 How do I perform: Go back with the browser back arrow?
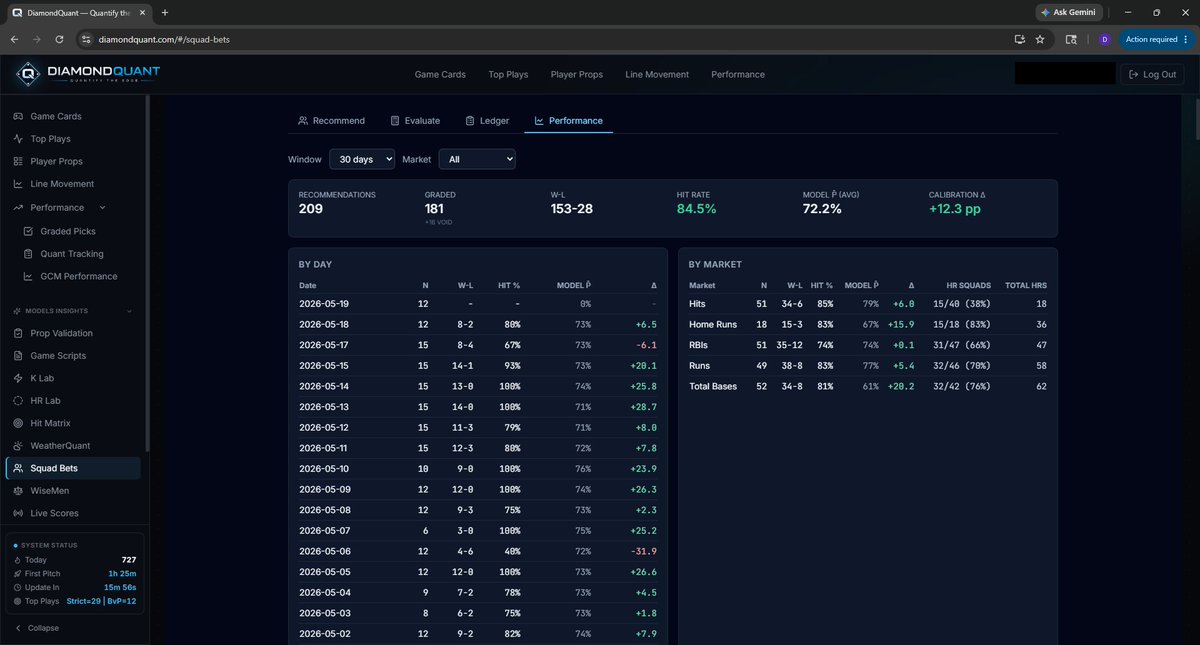tap(14, 40)
